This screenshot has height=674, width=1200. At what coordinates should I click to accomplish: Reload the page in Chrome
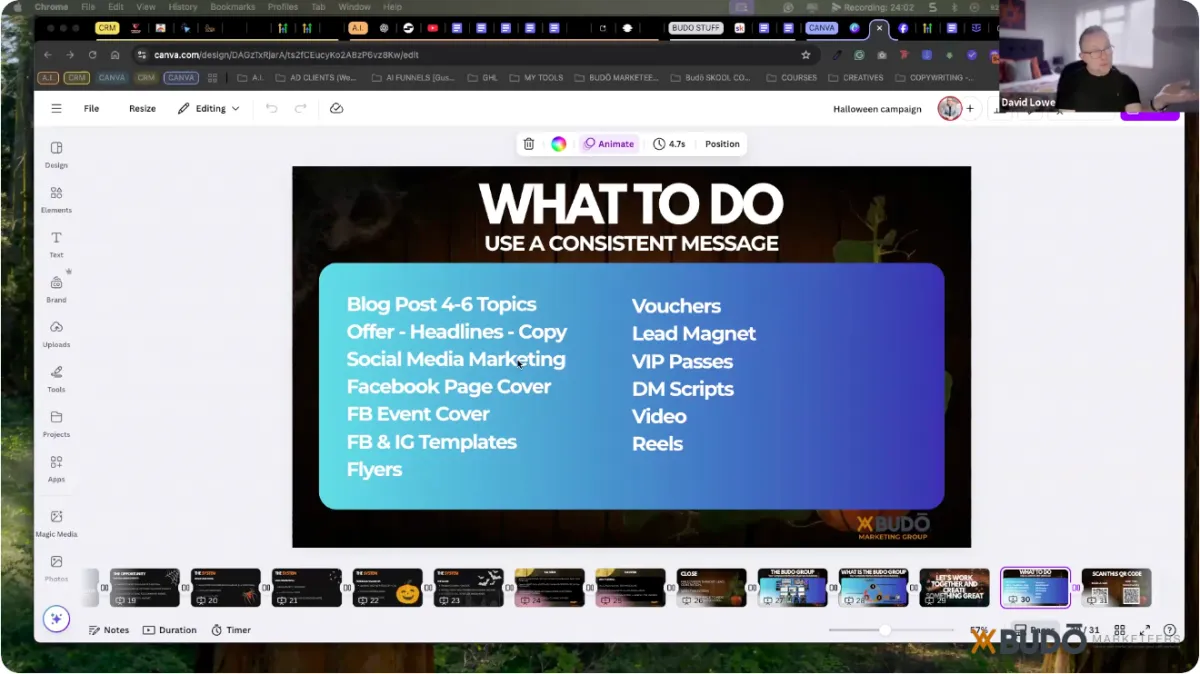coord(93,55)
